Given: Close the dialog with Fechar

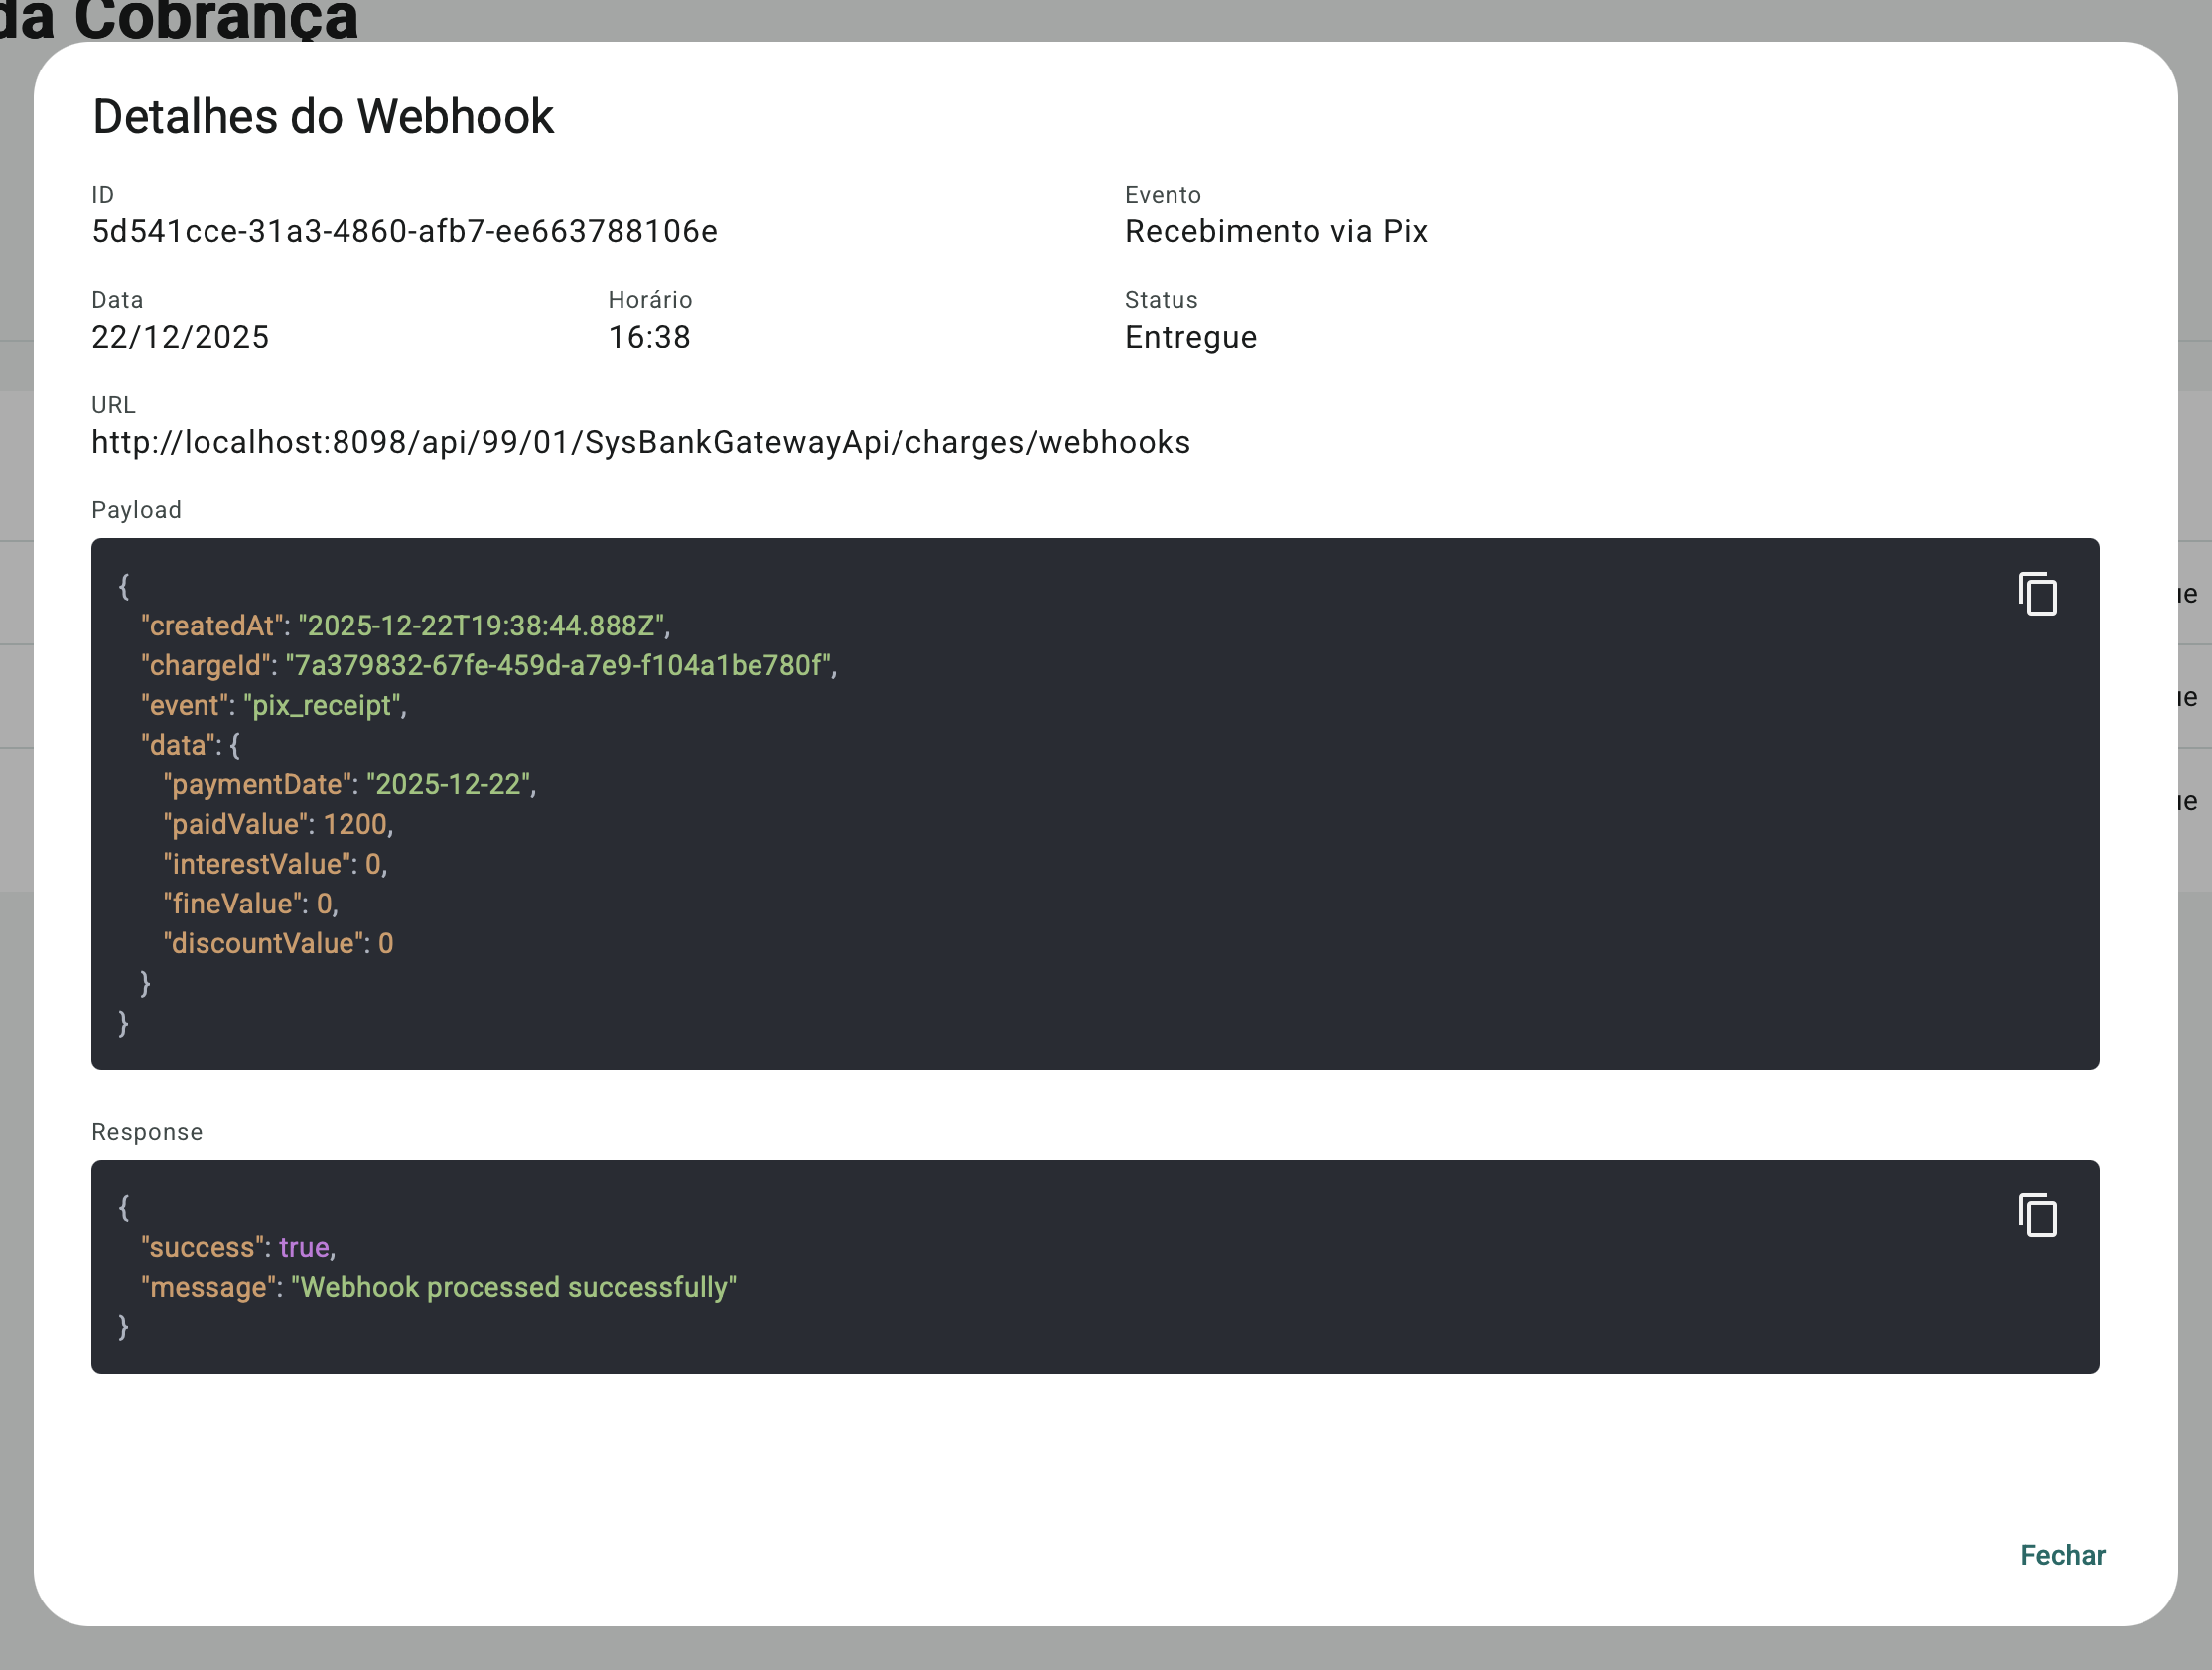Looking at the screenshot, I should pyautogui.click(x=2062, y=1555).
